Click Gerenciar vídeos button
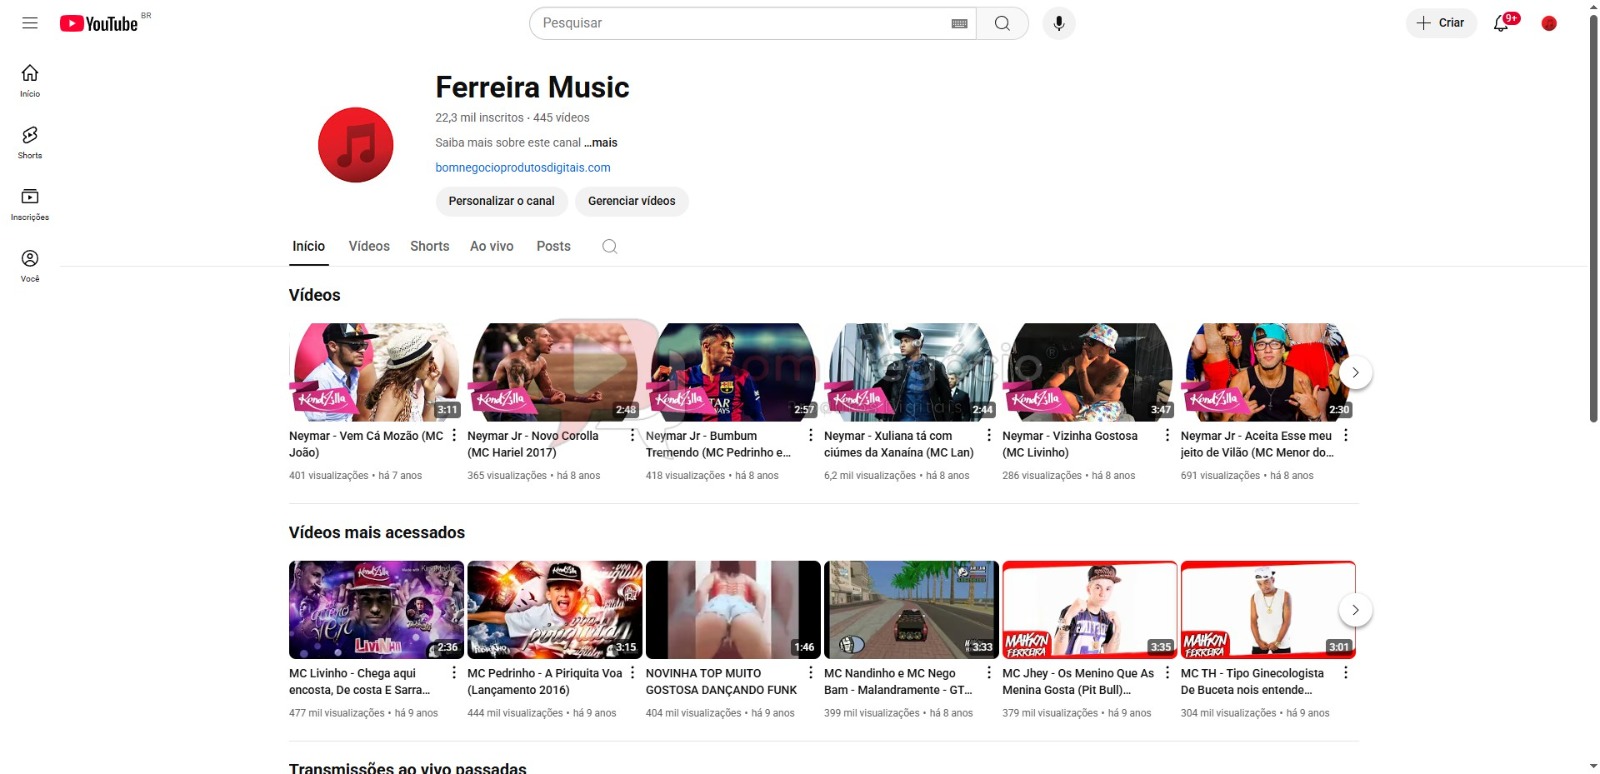1600x774 pixels. pos(632,201)
